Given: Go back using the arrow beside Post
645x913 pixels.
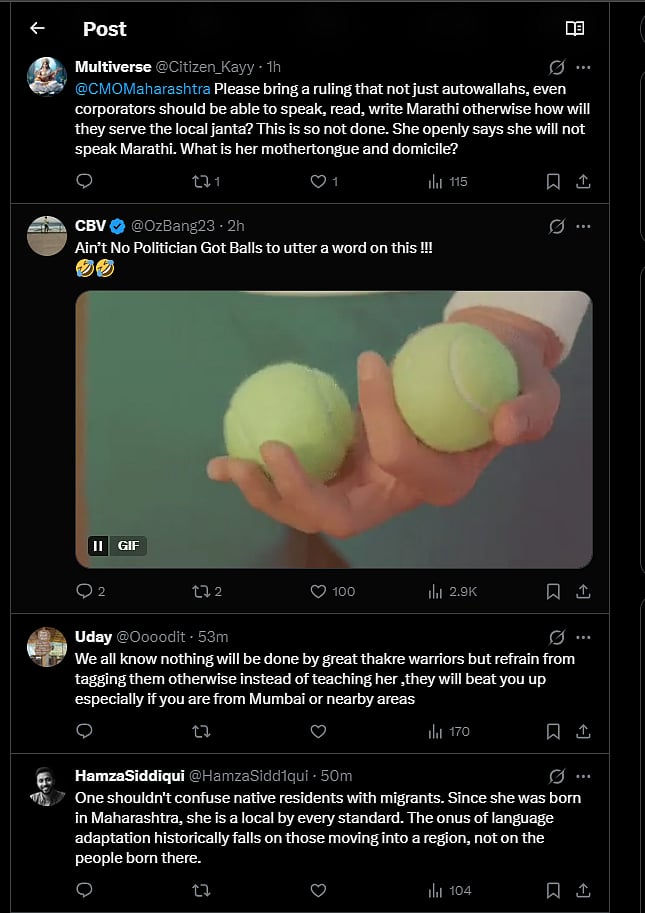Looking at the screenshot, I should tap(37, 28).
